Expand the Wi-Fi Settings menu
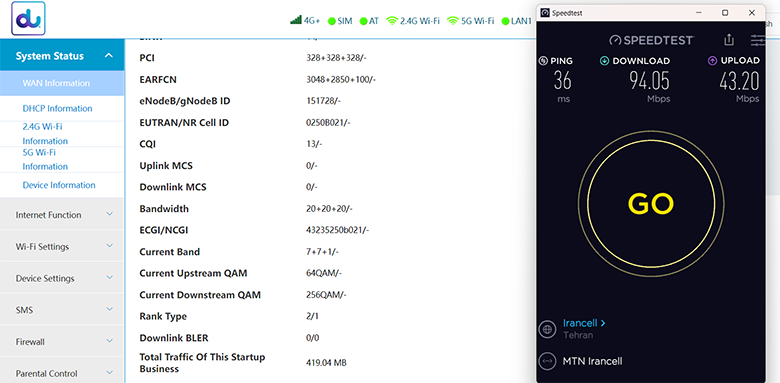Screen dimensions: 780x383 62,247
